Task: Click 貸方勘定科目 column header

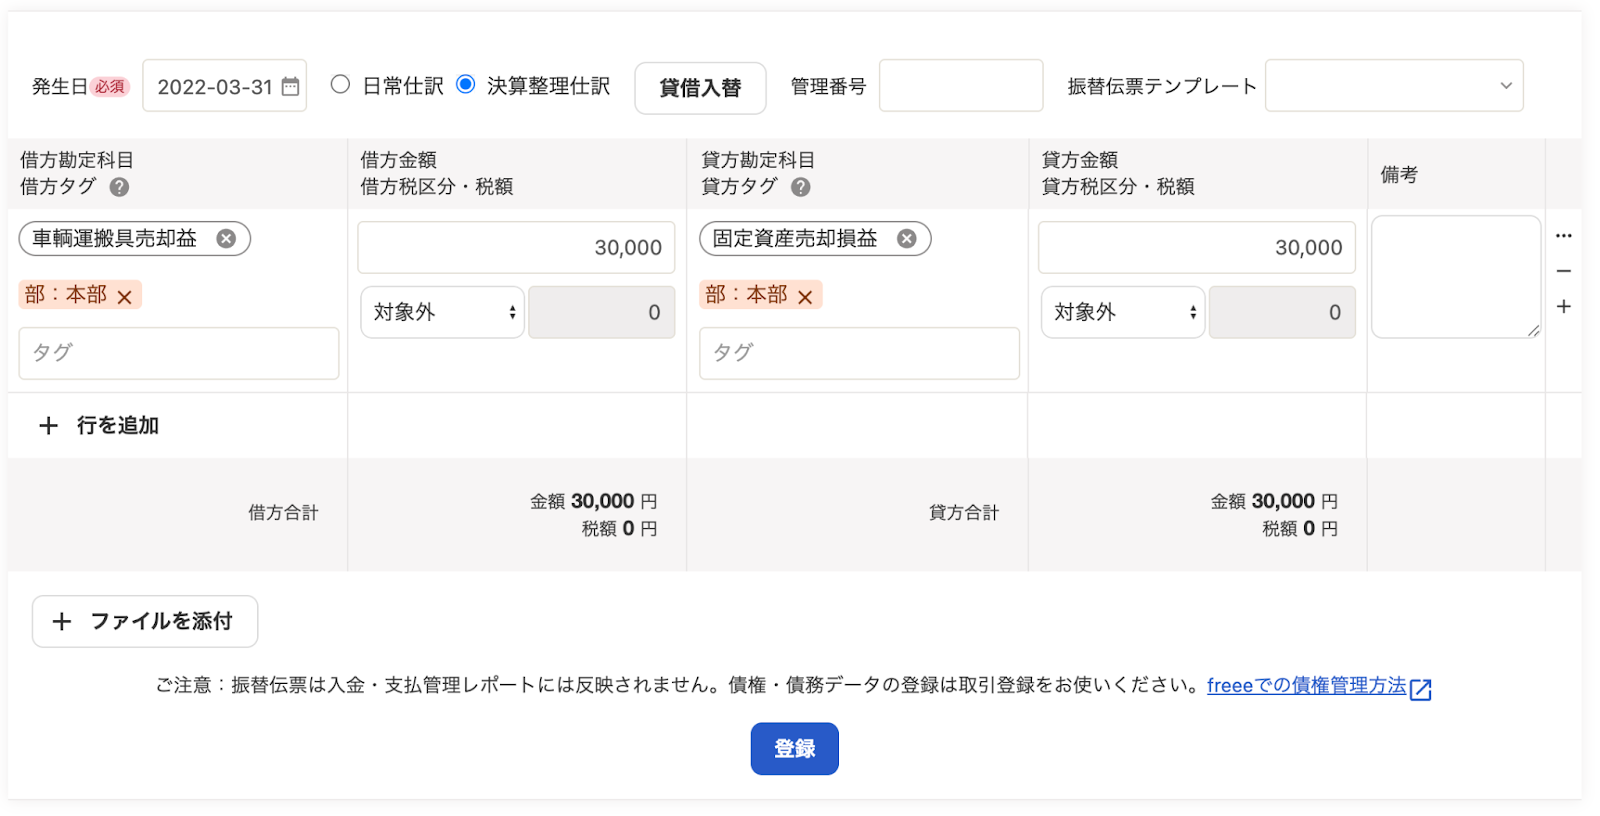Action: coord(758,160)
